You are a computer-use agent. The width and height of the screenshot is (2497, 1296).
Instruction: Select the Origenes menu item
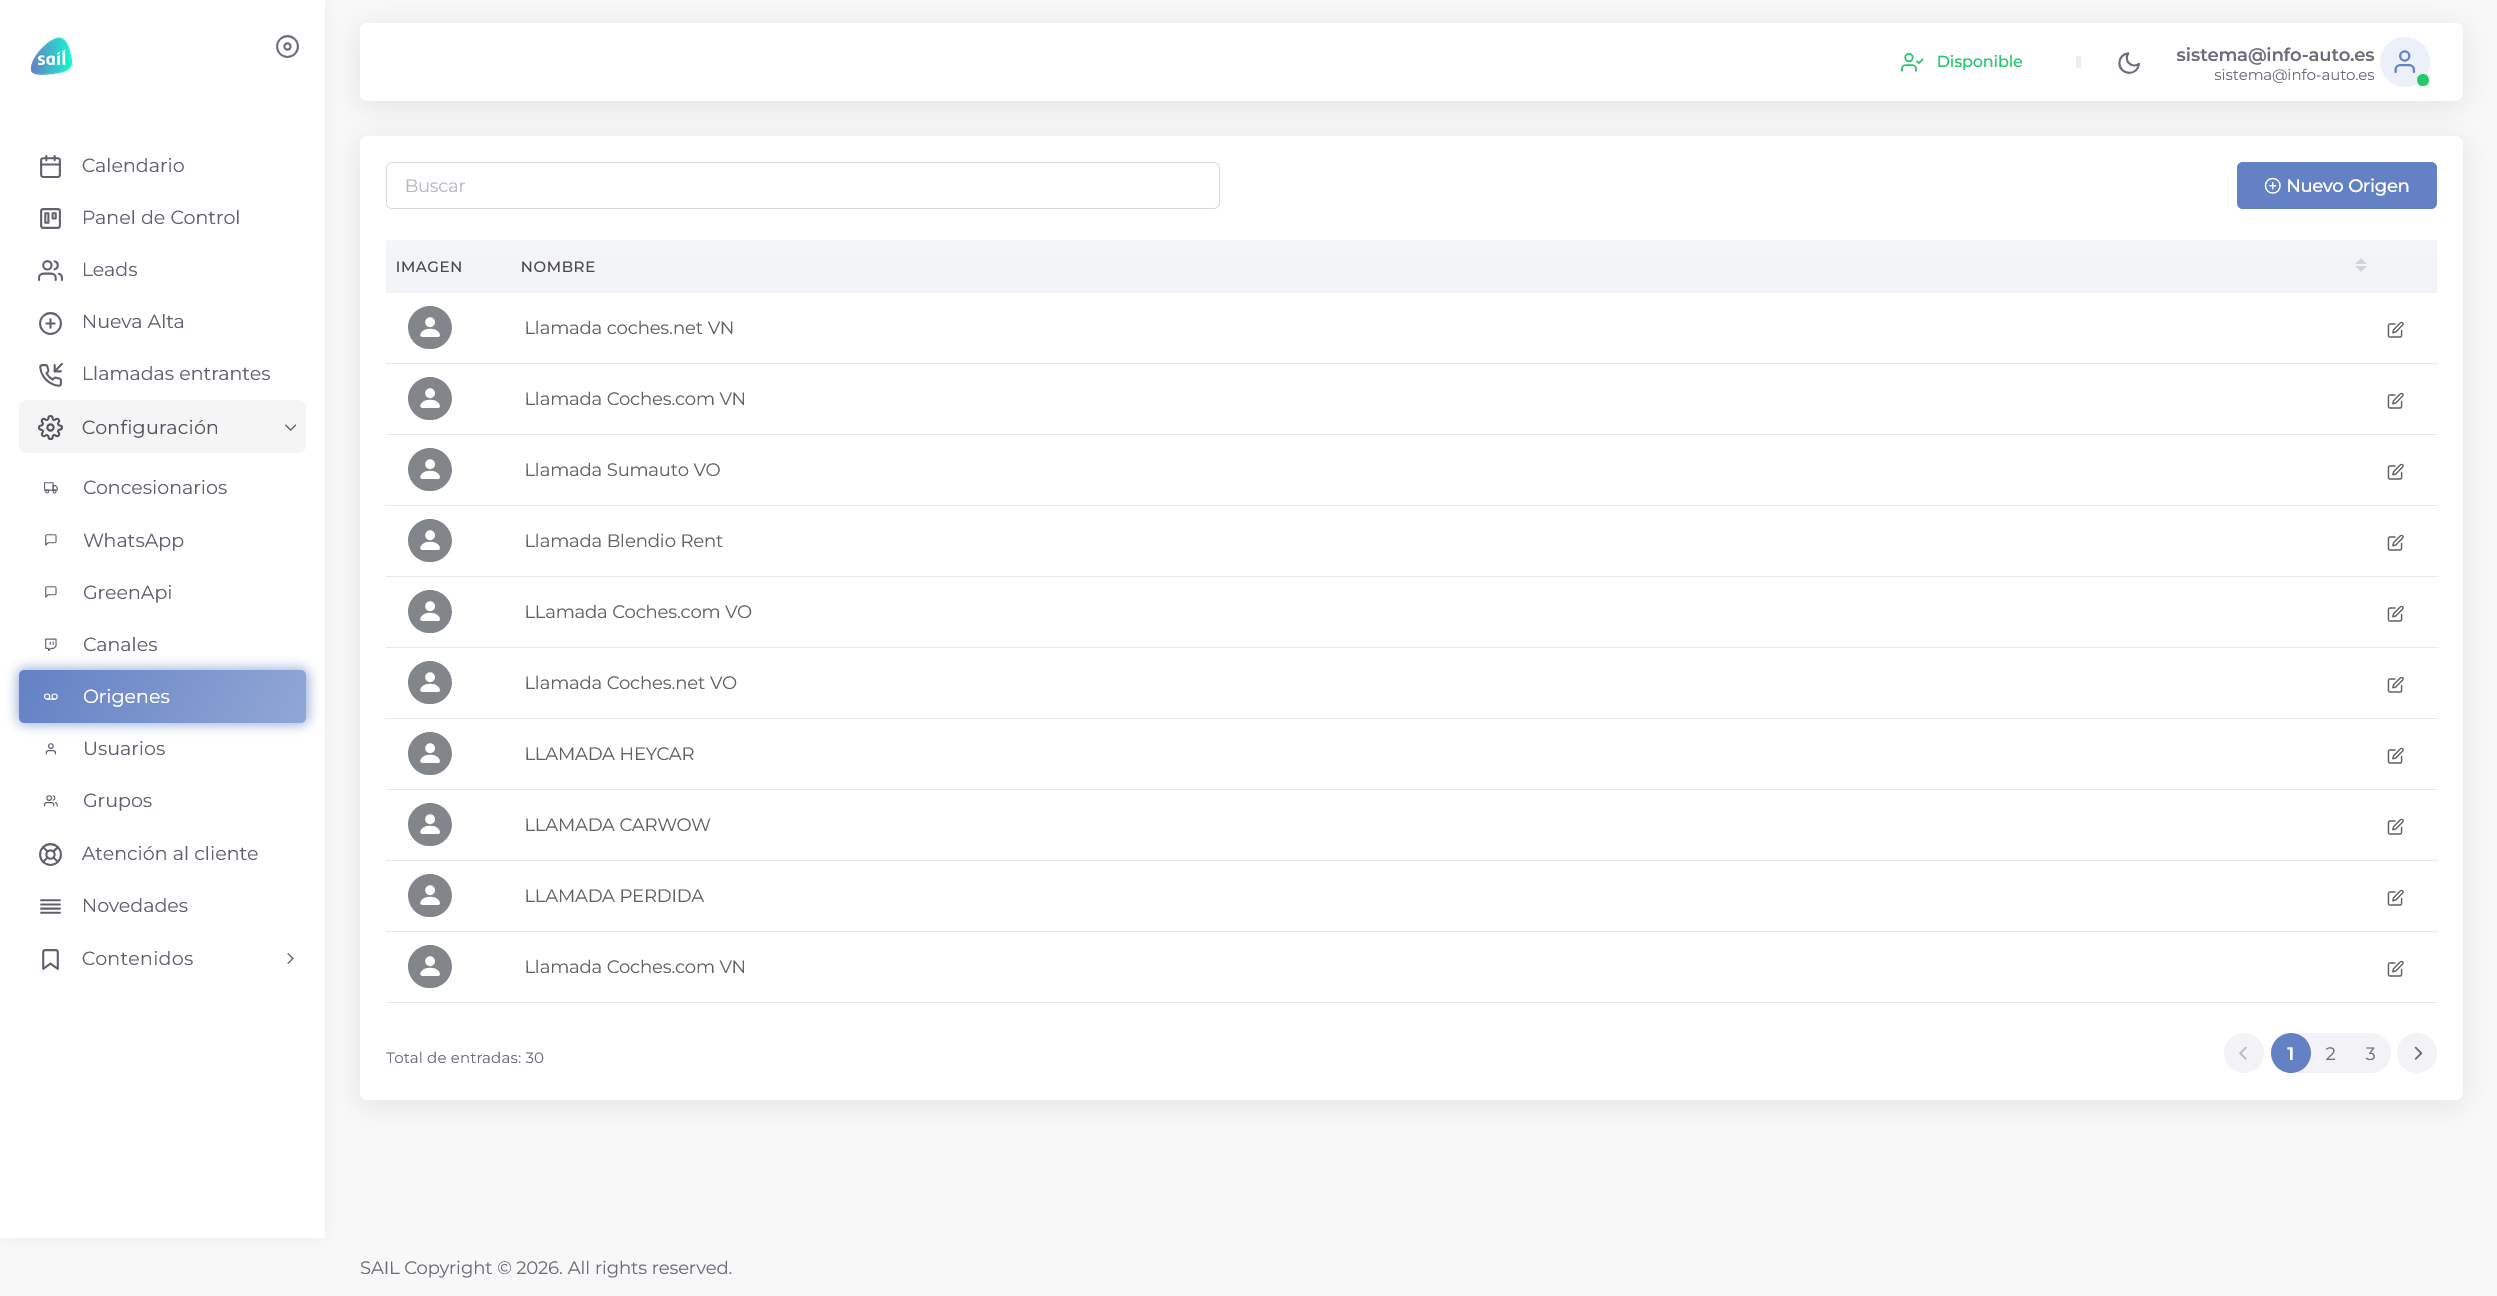click(162, 696)
